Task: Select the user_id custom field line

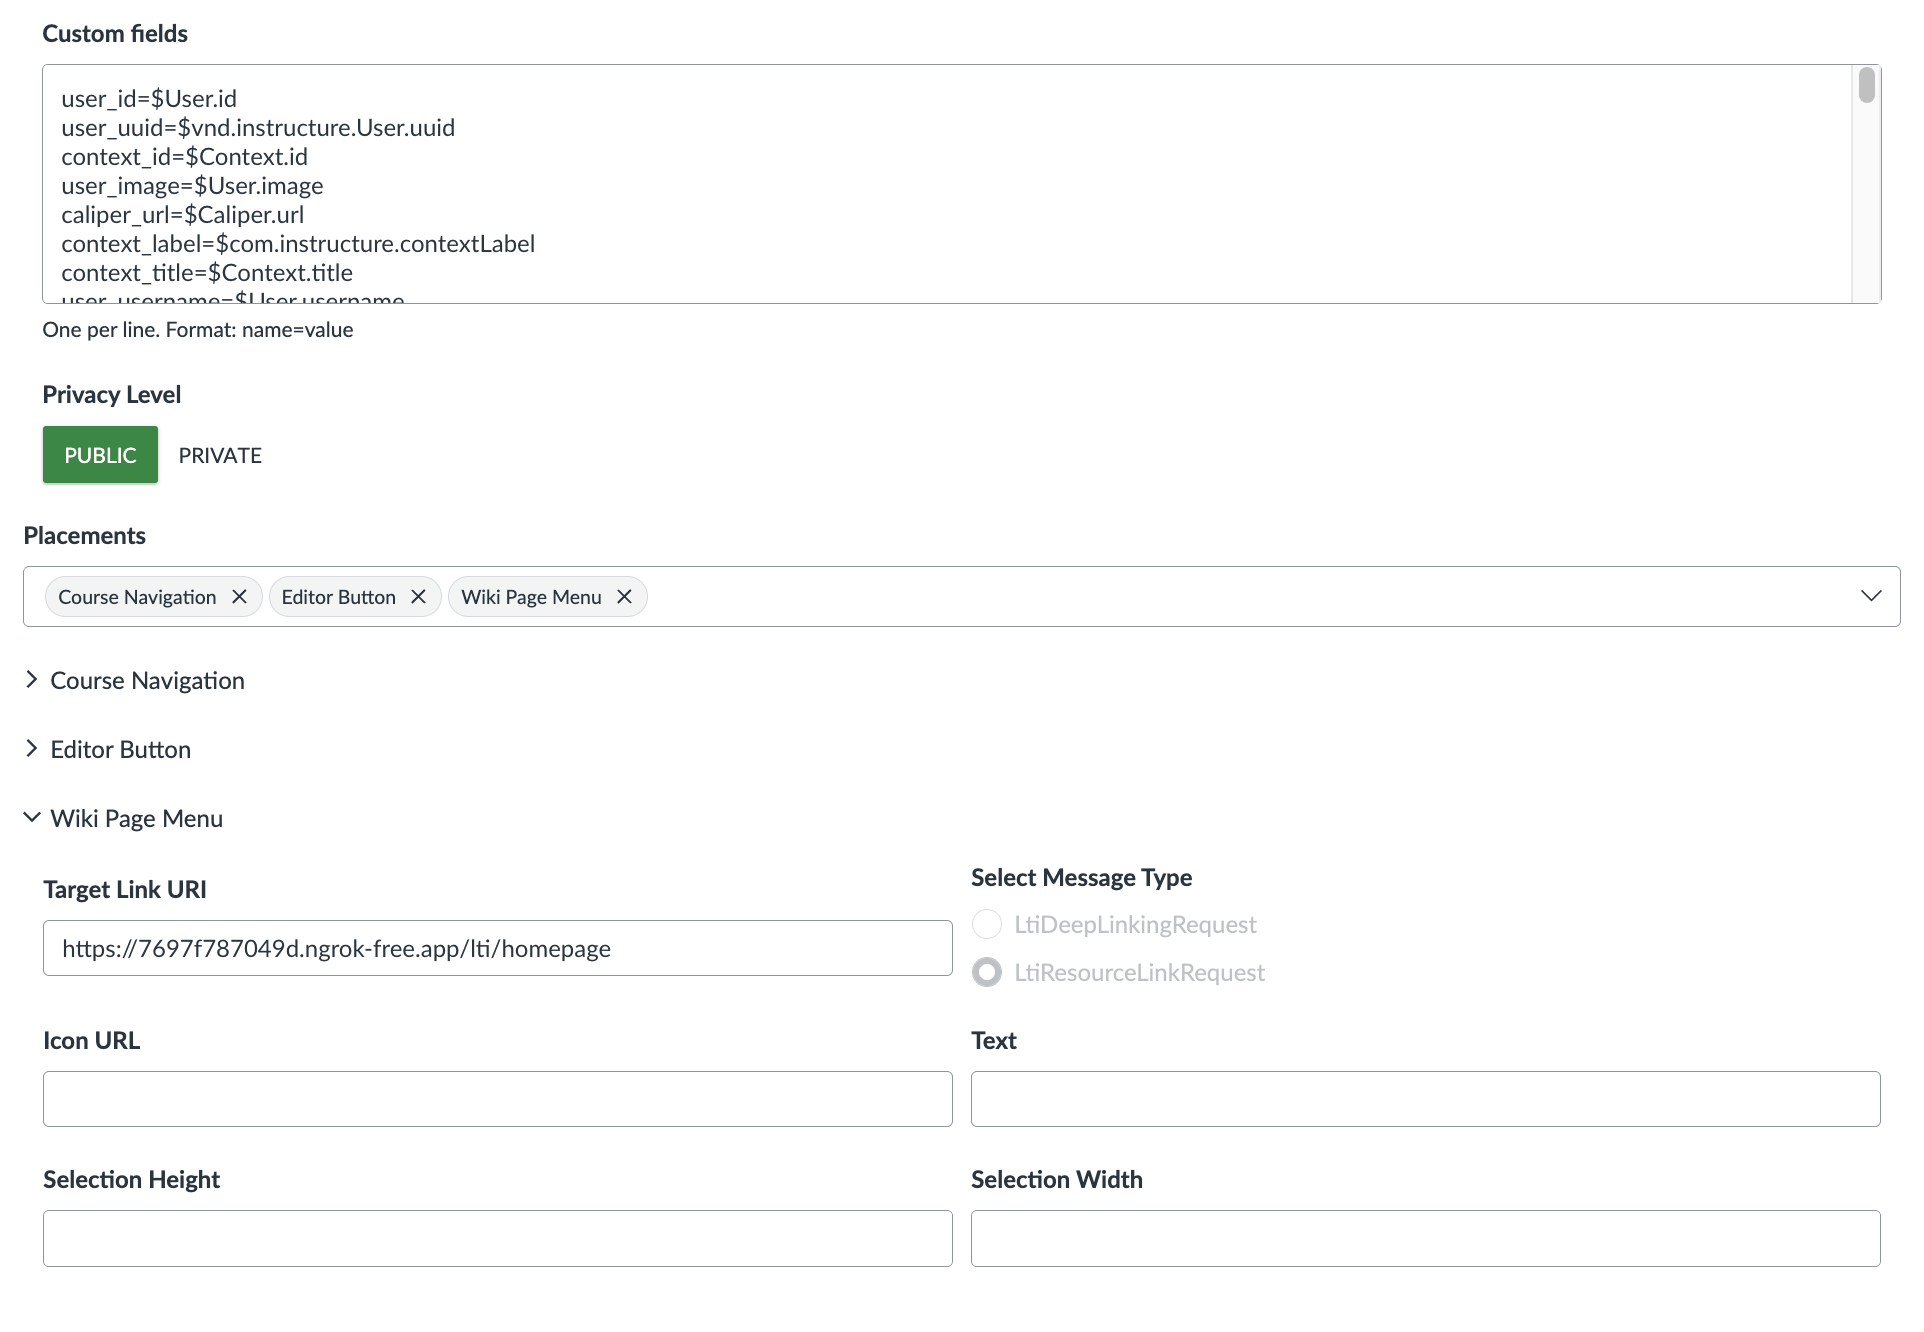Action: click(x=149, y=97)
